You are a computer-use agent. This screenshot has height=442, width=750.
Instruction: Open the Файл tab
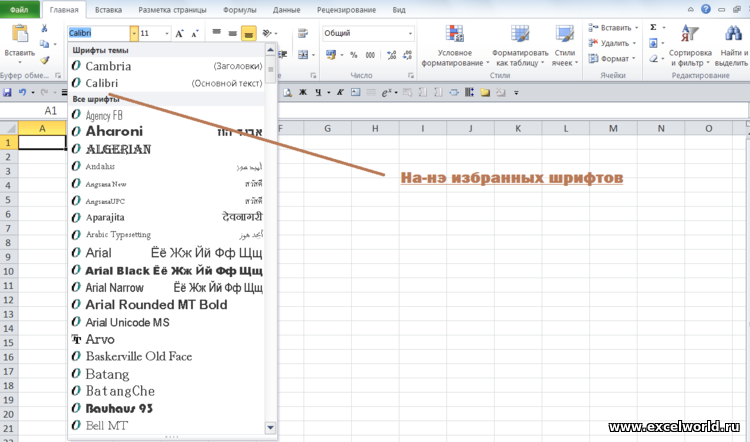pyautogui.click(x=19, y=9)
